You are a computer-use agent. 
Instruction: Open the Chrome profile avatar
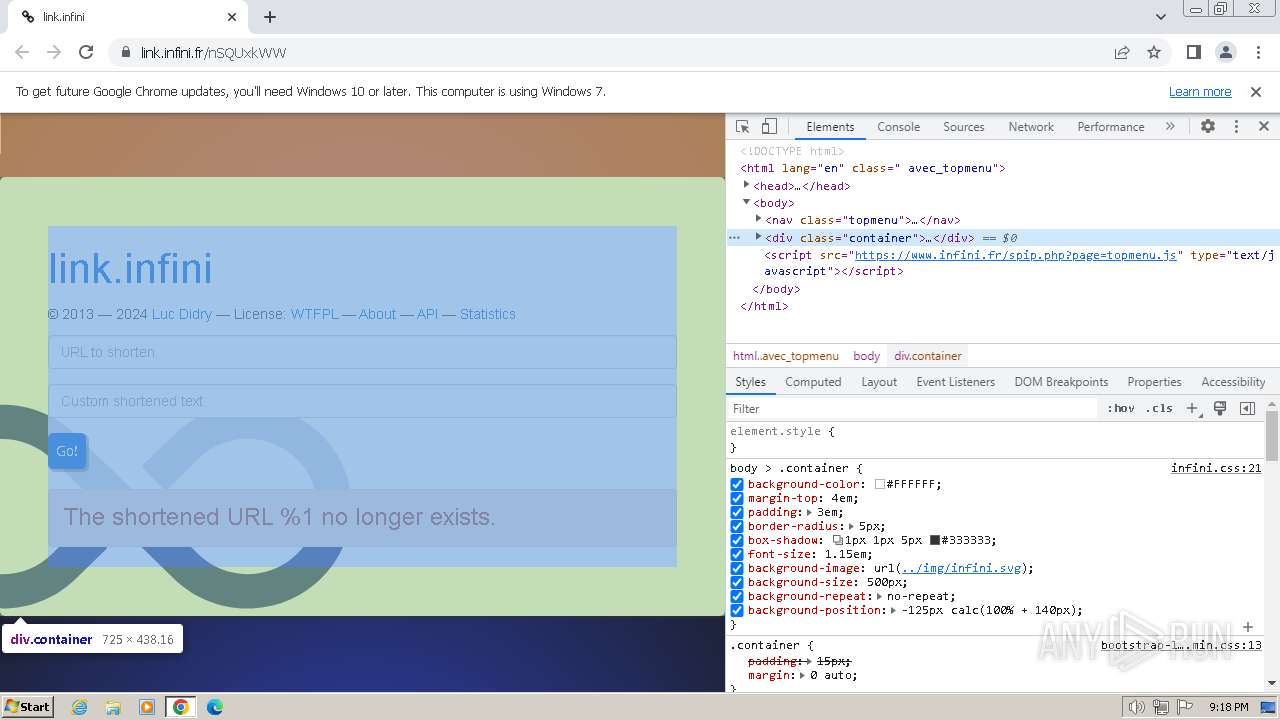pos(1226,52)
